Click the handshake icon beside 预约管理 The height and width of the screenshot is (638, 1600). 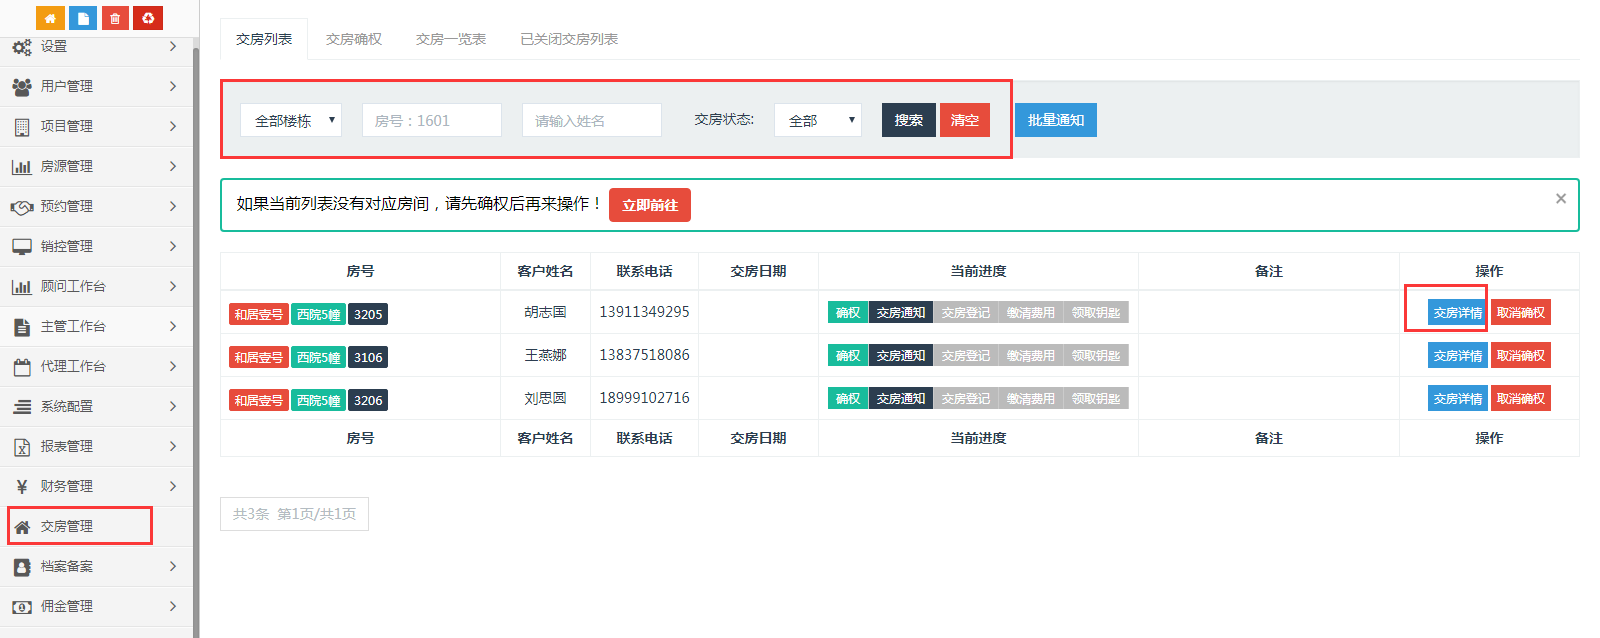pos(21,207)
